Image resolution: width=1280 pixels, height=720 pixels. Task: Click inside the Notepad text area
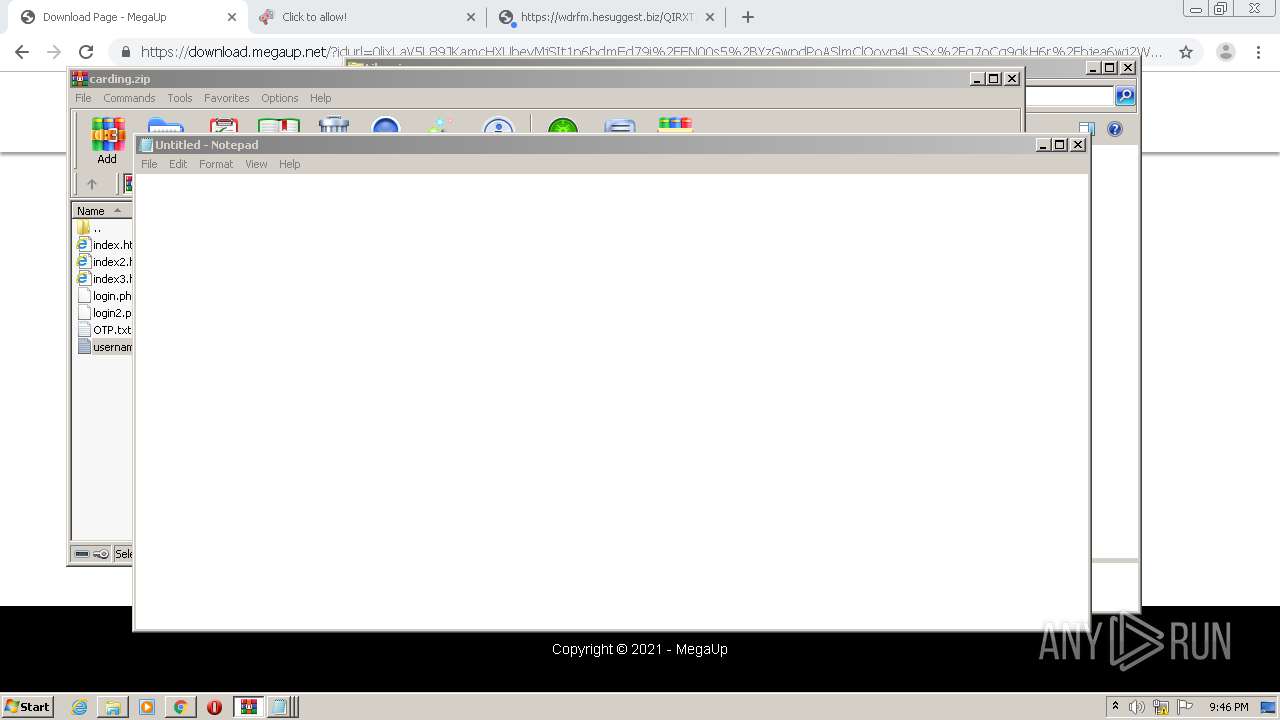[611, 401]
